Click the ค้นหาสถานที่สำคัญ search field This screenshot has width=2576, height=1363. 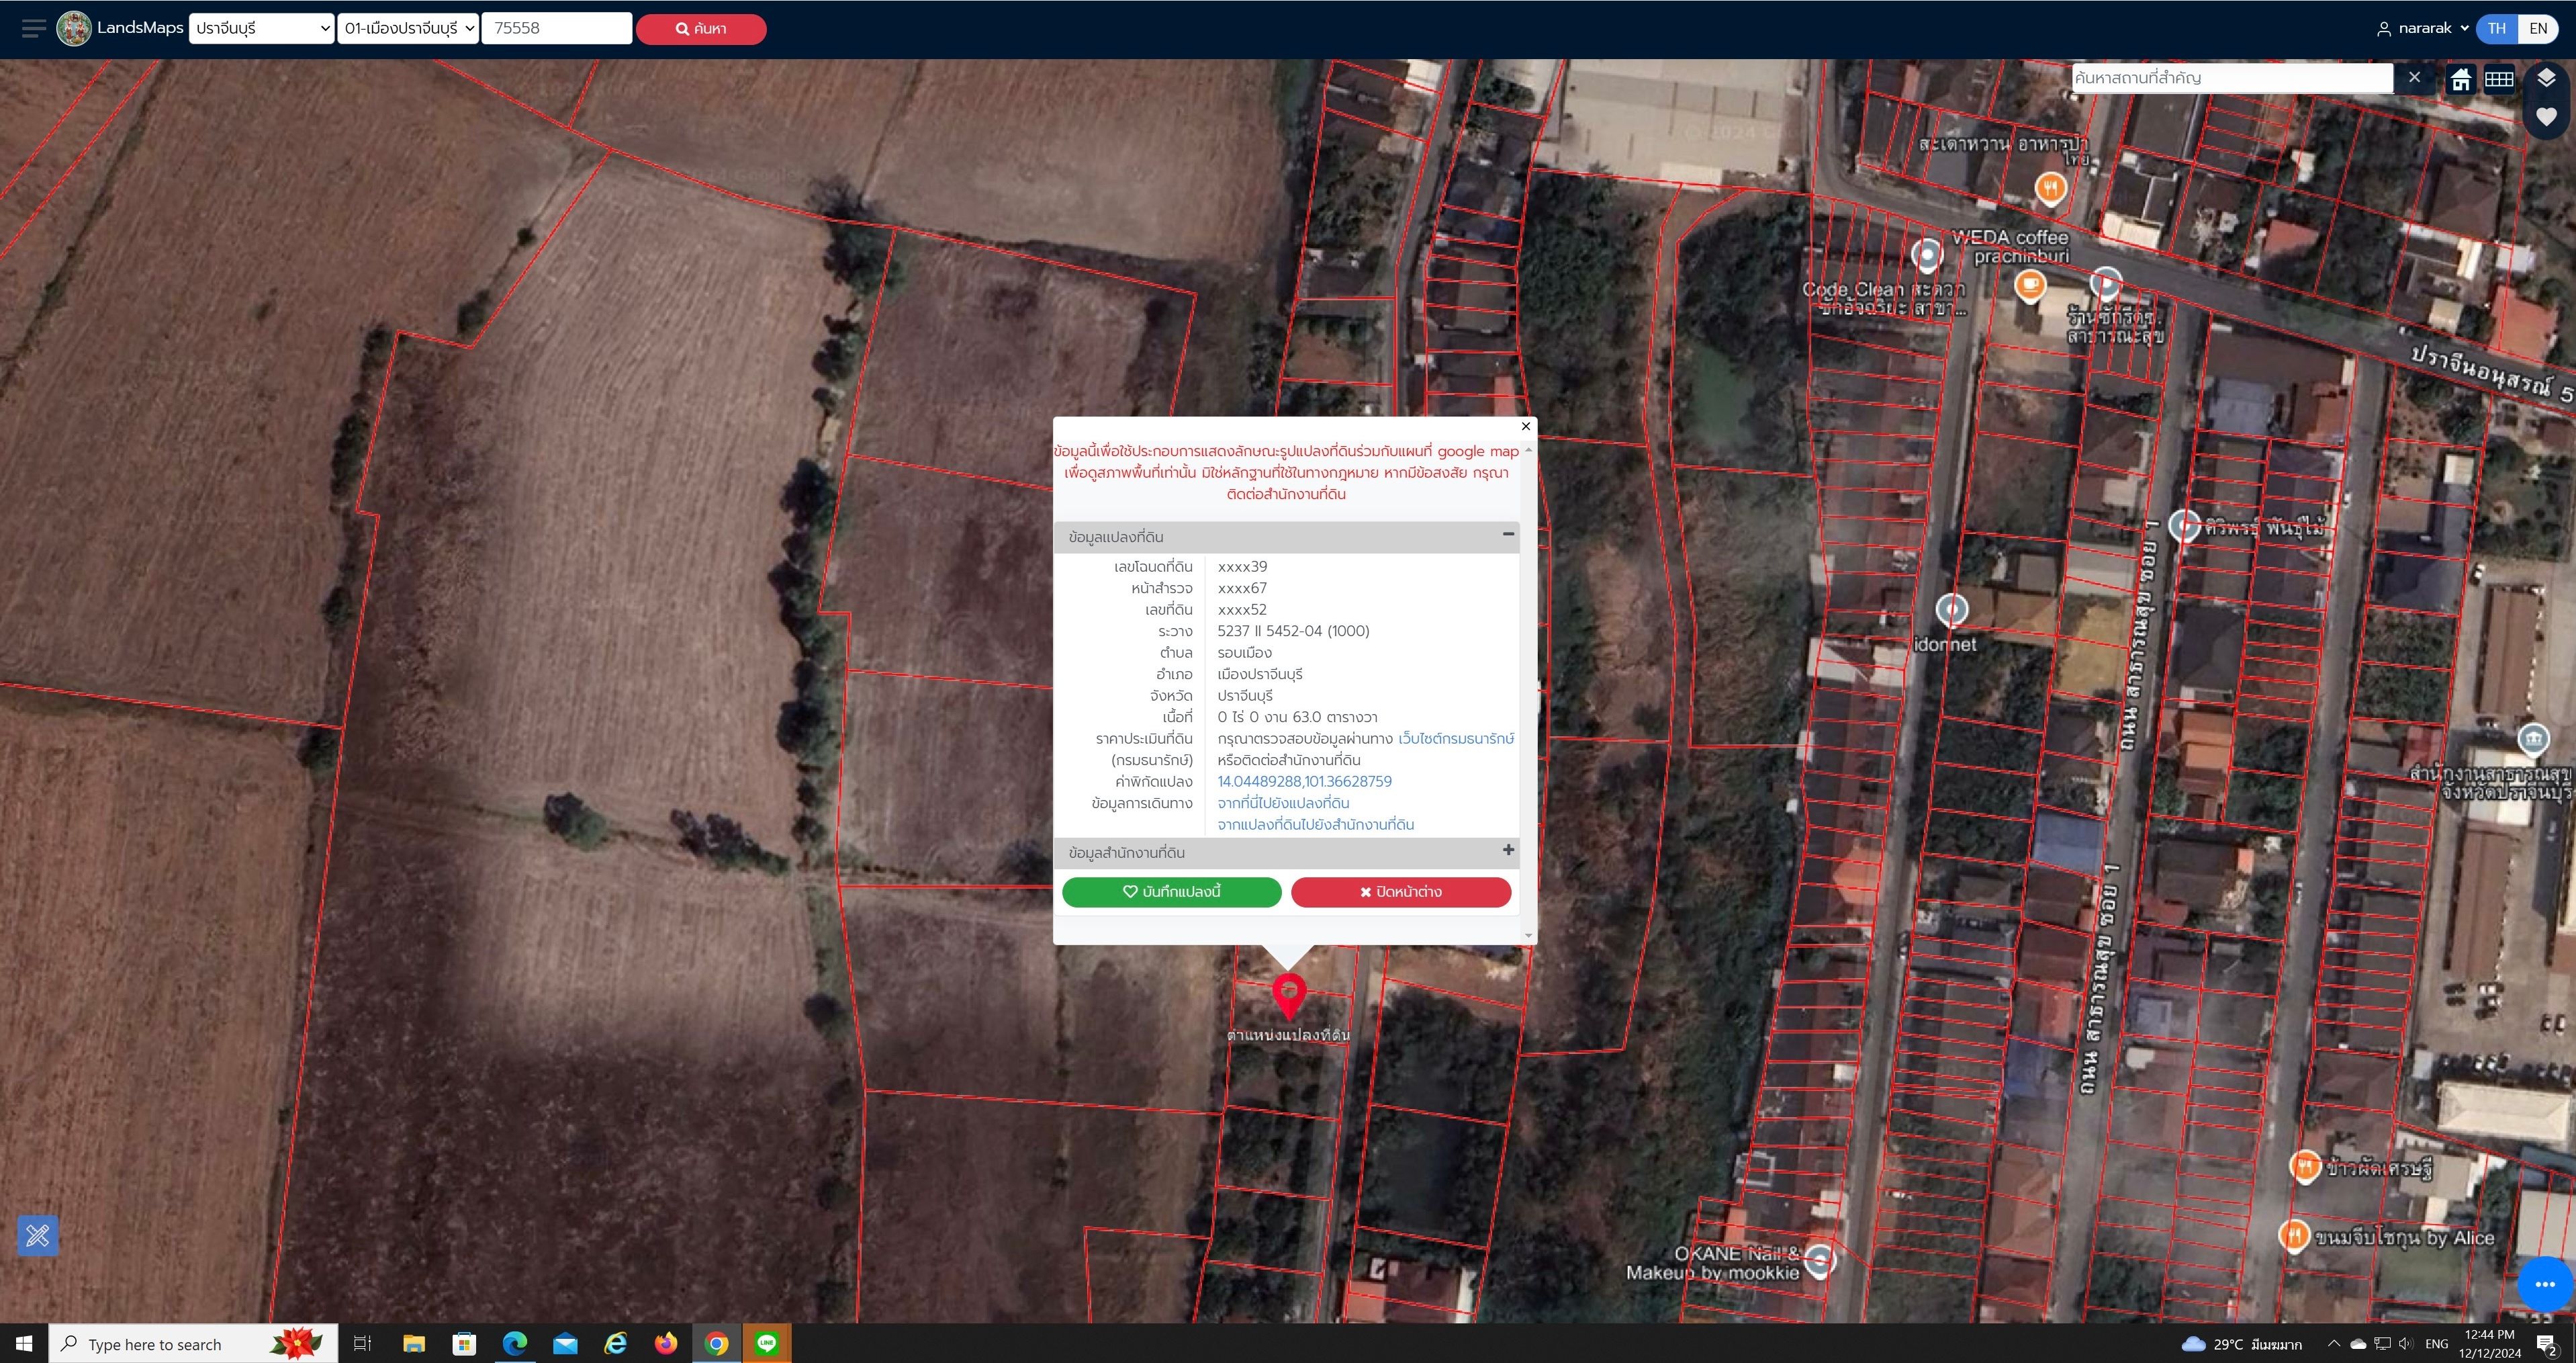(x=2231, y=77)
